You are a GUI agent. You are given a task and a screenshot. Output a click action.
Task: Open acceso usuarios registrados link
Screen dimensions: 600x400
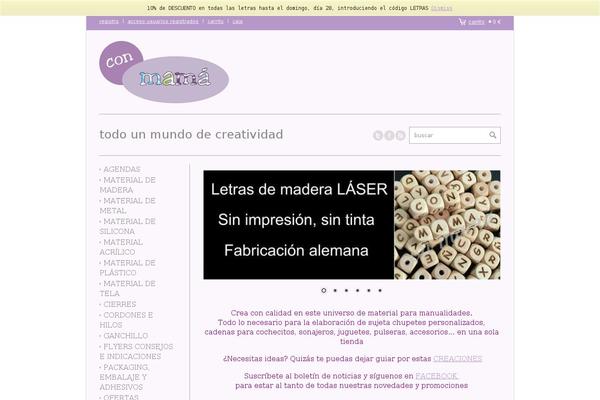pyautogui.click(x=163, y=21)
